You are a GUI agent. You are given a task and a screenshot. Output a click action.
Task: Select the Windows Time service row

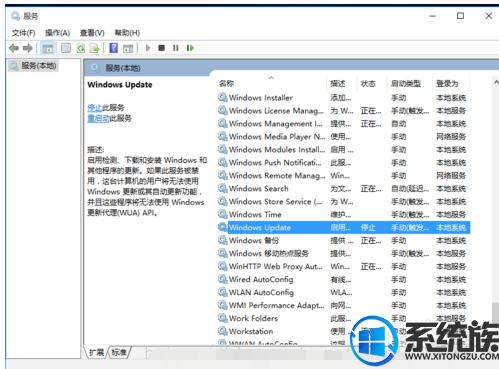click(x=343, y=215)
